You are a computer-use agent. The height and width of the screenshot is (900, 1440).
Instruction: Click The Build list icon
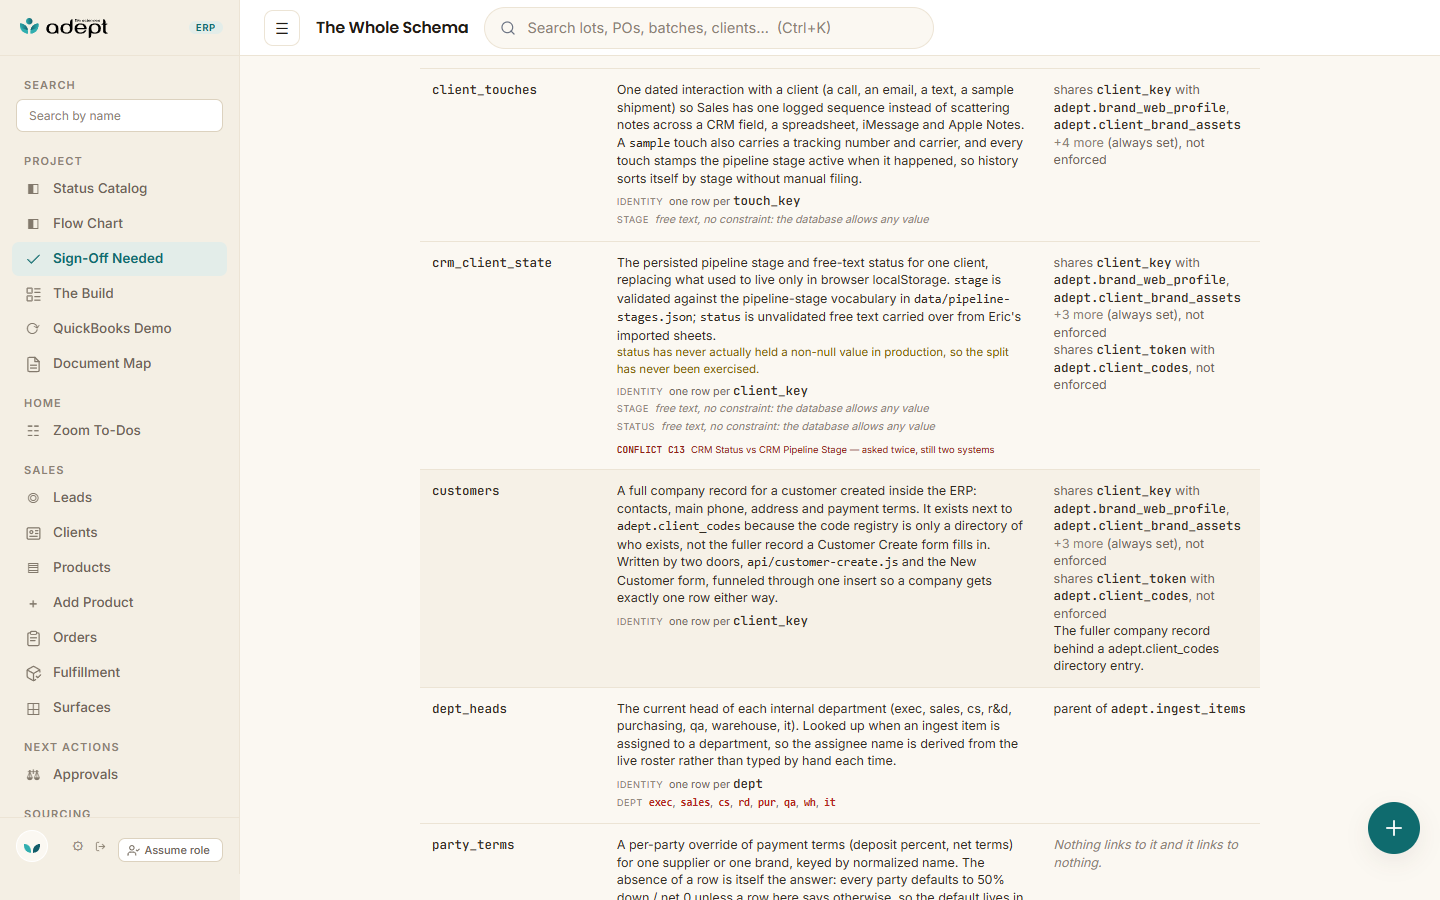33,294
